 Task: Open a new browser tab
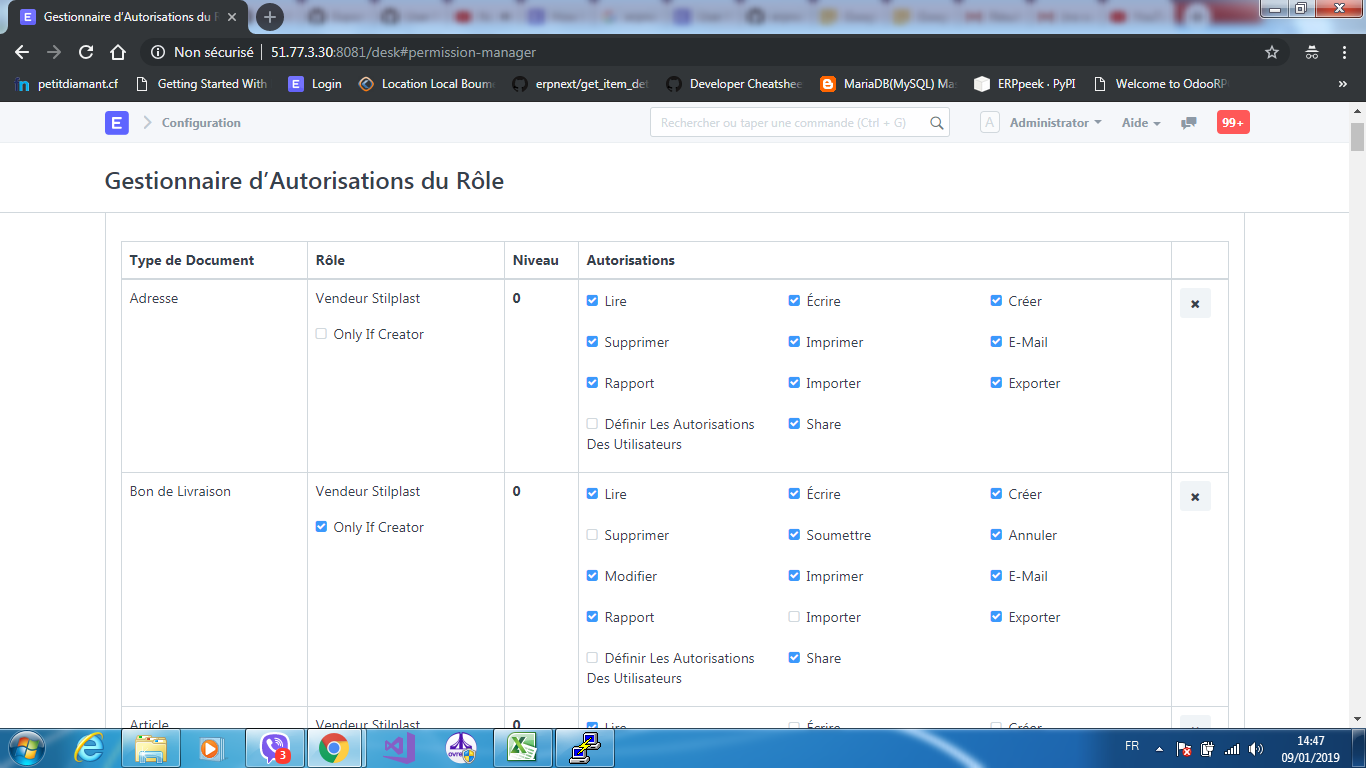point(269,17)
